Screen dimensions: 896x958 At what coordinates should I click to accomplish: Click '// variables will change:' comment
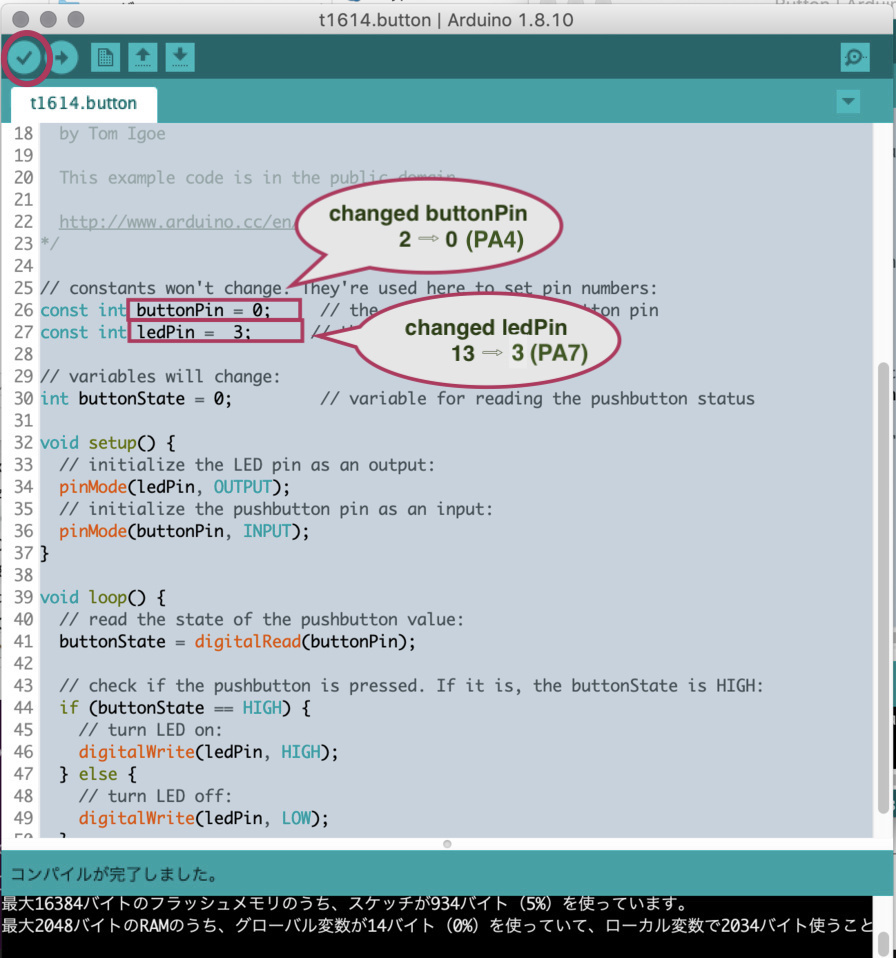pos(160,376)
